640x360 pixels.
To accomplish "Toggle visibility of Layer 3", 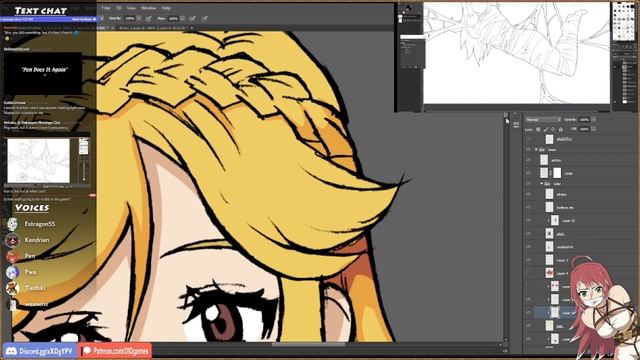I will click(x=529, y=260).
